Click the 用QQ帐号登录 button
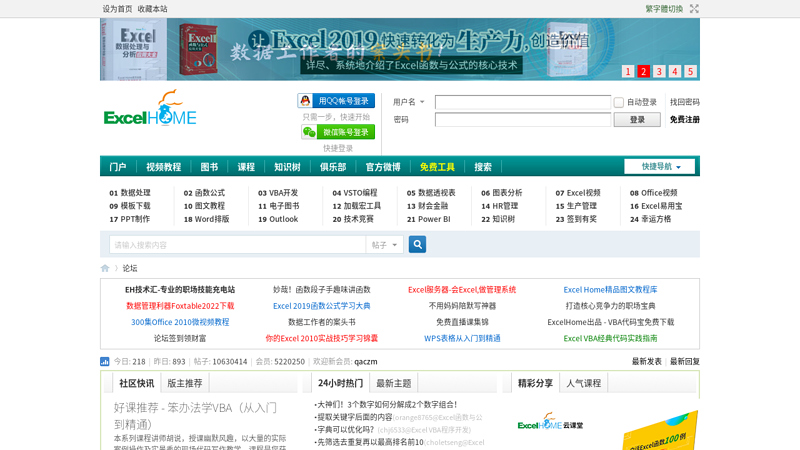This screenshot has width=800, height=450. point(336,101)
